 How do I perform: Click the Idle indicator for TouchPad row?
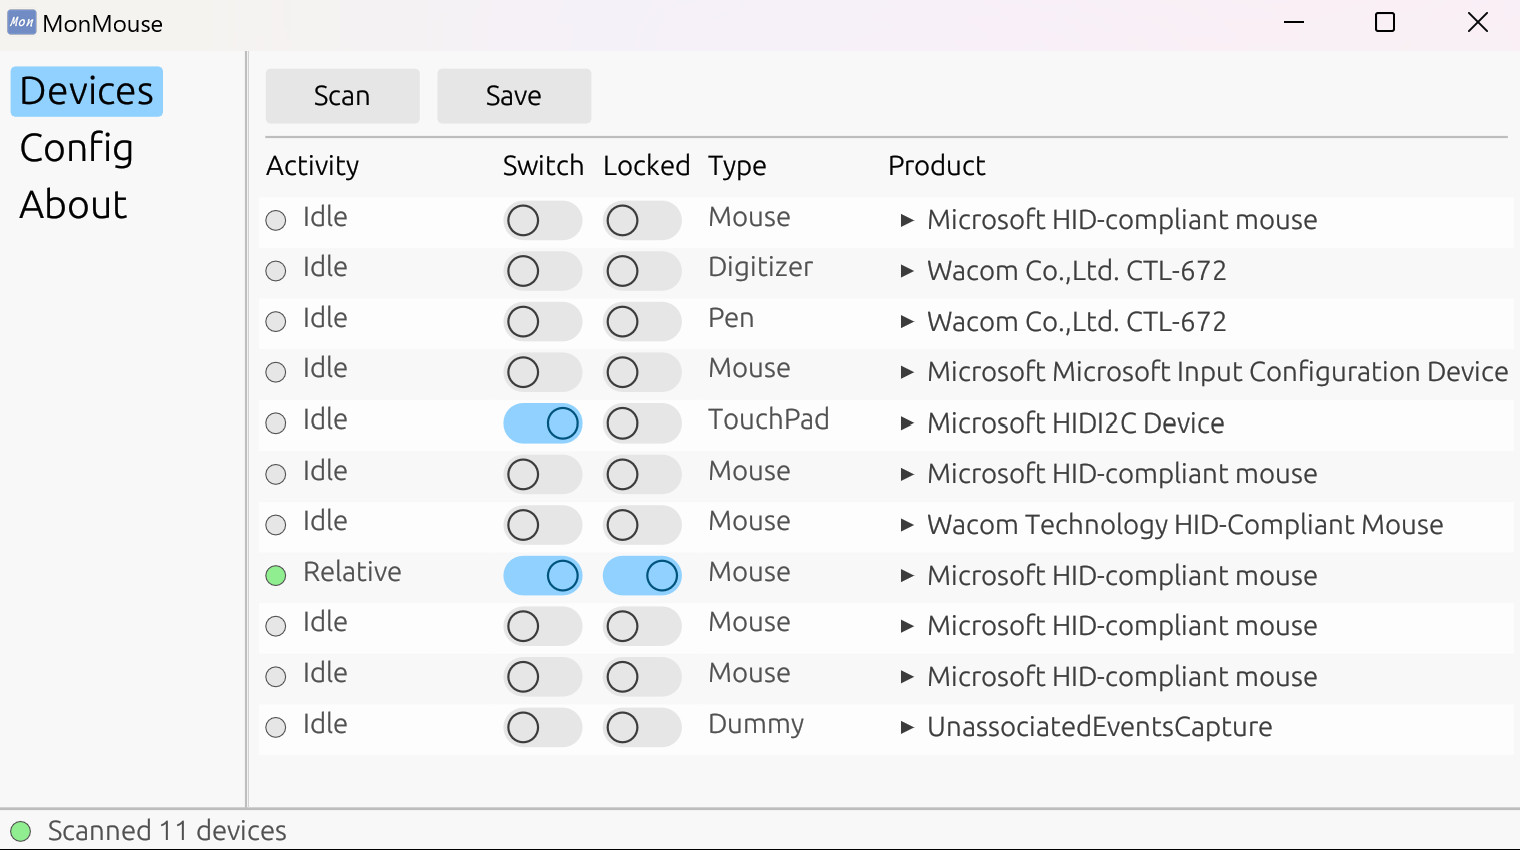pos(276,423)
